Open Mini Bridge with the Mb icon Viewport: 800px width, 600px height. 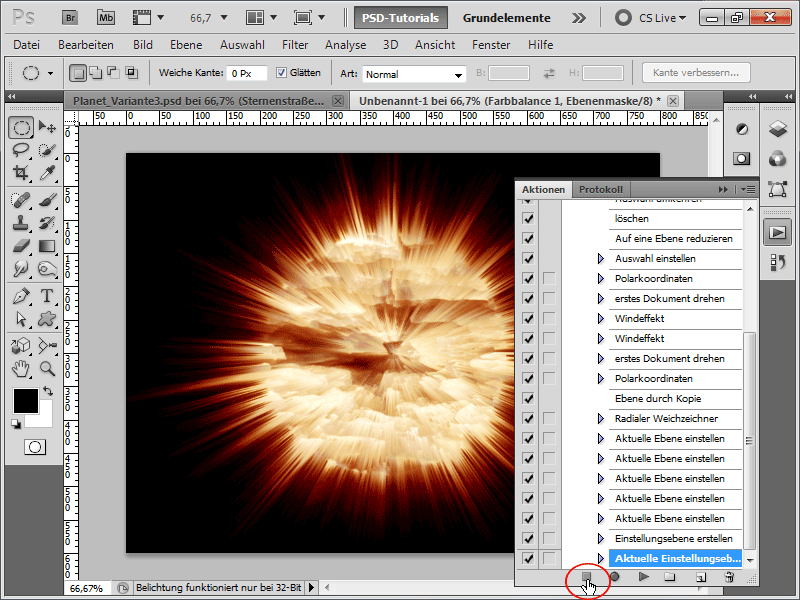(x=106, y=18)
